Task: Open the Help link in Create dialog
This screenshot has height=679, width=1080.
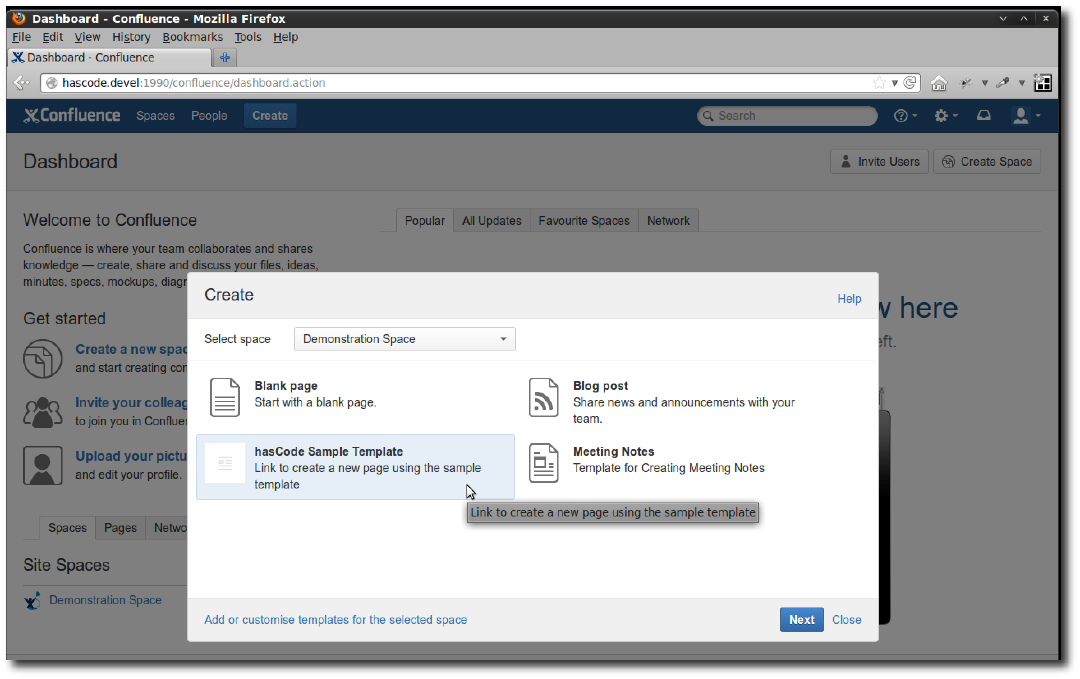Action: (x=849, y=298)
